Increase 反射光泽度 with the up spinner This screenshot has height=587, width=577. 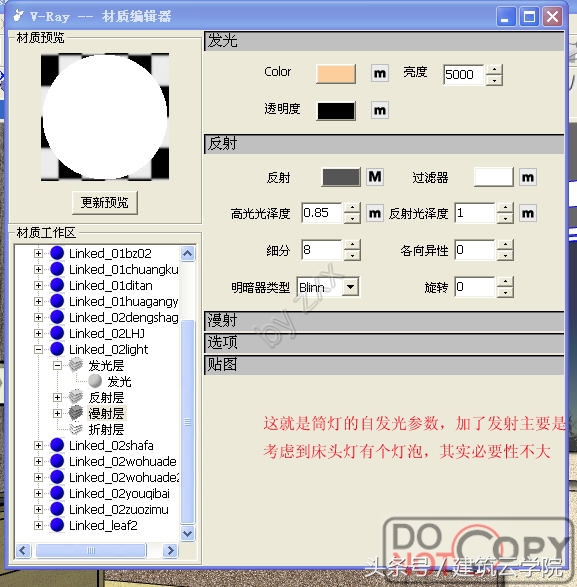[x=505, y=208]
